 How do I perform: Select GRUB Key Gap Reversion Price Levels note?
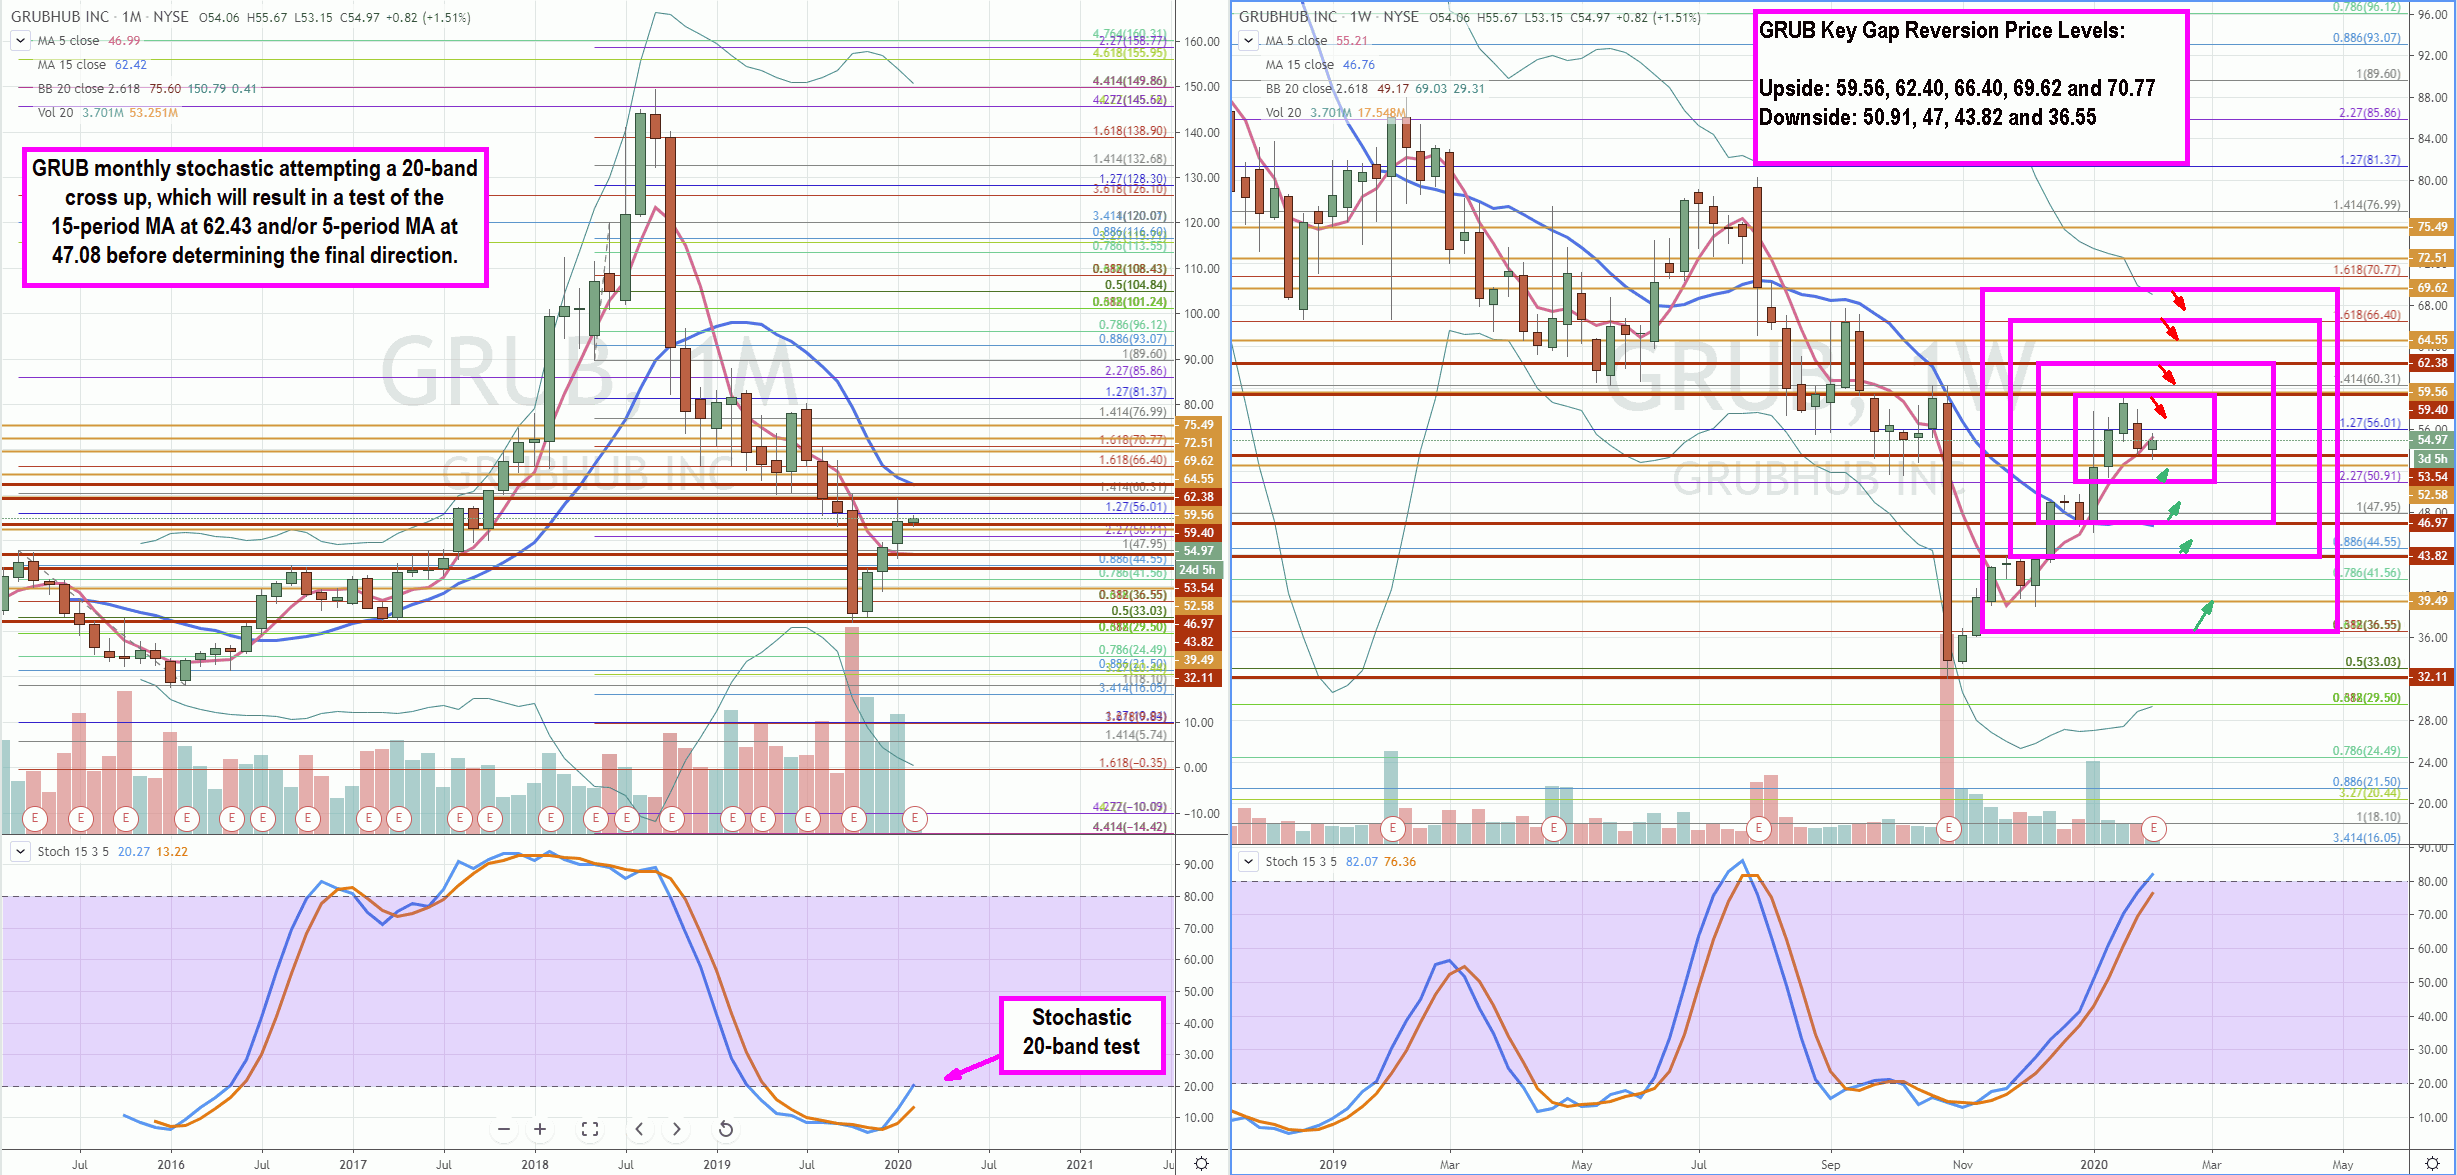tap(1971, 88)
